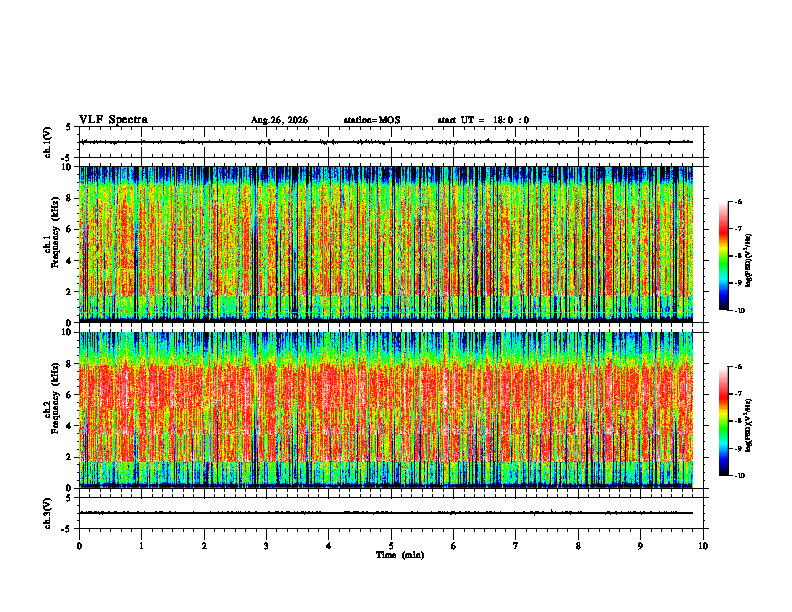The image size is (792, 612).
Task: Click the "-10" label on ch.2 color bar
Action: (x=739, y=476)
